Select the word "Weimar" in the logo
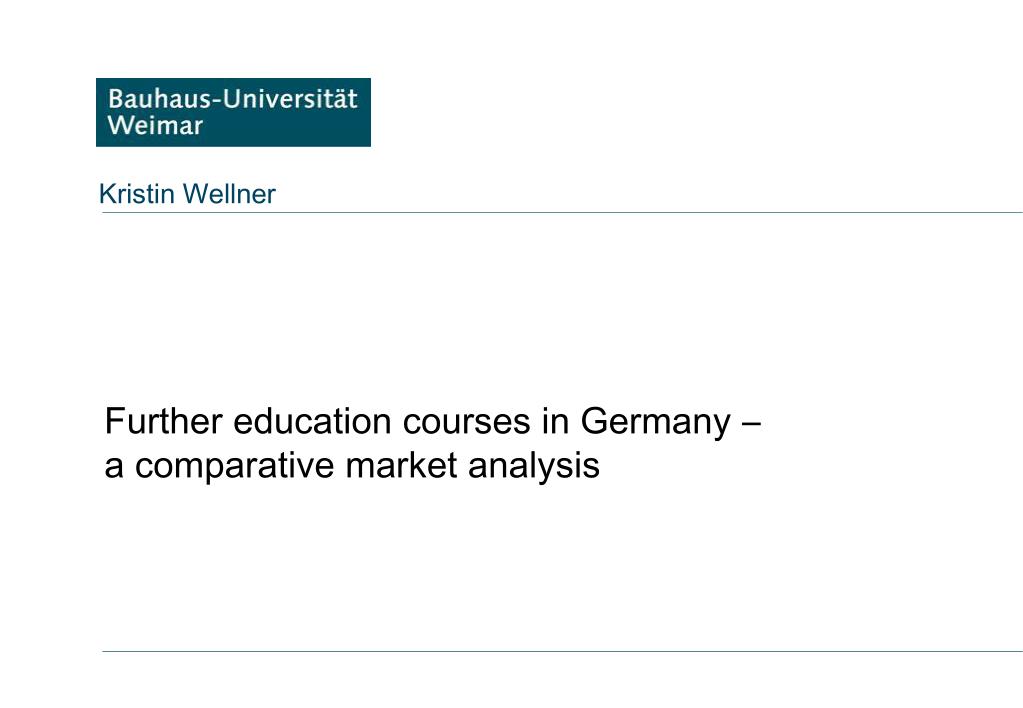Viewport: 1023px width, 708px height. pyautogui.click(x=155, y=125)
